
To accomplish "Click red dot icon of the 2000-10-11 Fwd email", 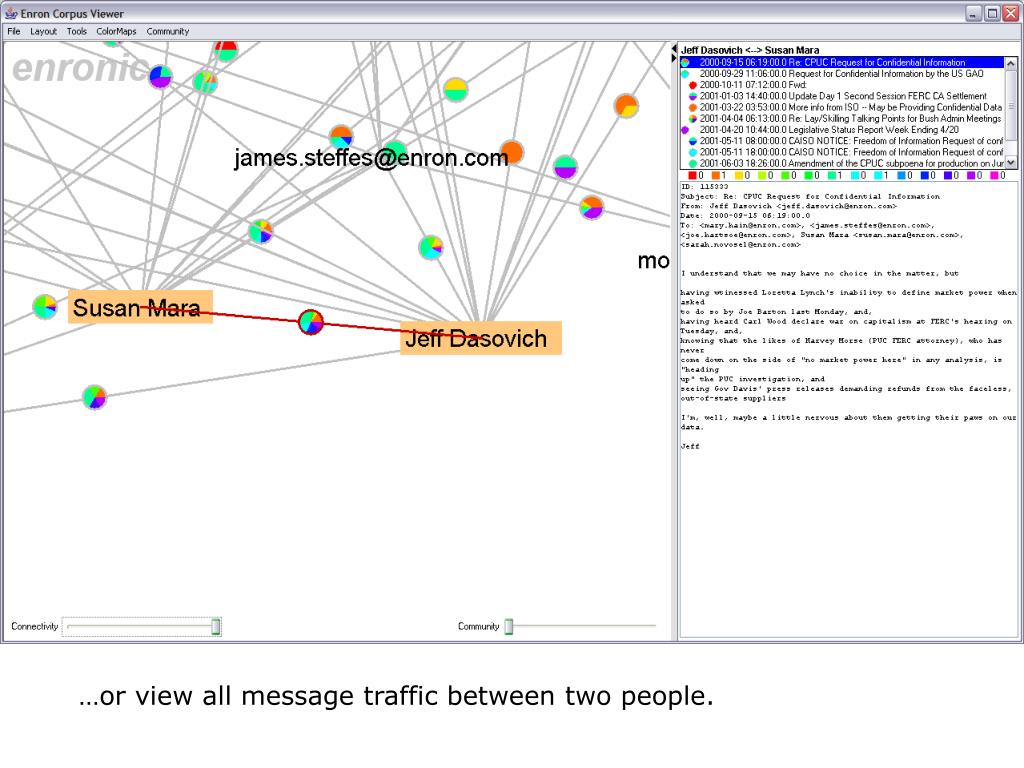I will [693, 85].
